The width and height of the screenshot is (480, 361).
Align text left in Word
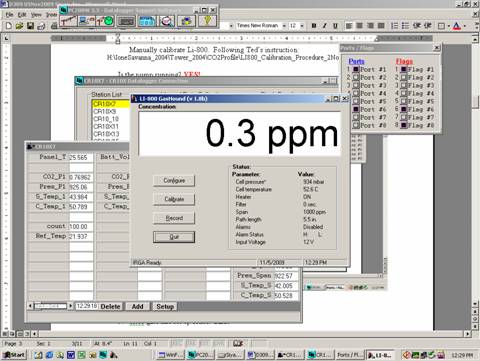coord(349,26)
